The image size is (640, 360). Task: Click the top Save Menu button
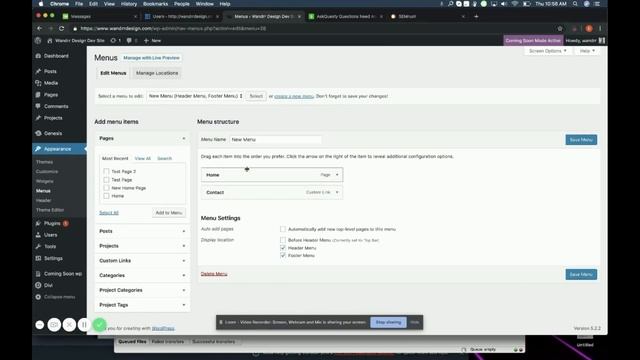(x=581, y=140)
